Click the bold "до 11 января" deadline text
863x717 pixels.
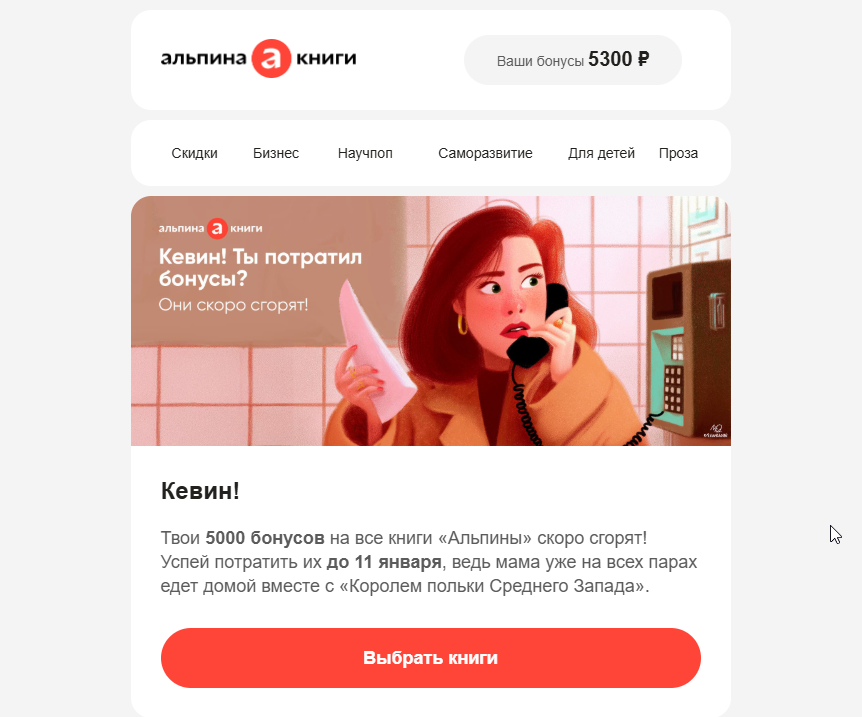384,562
